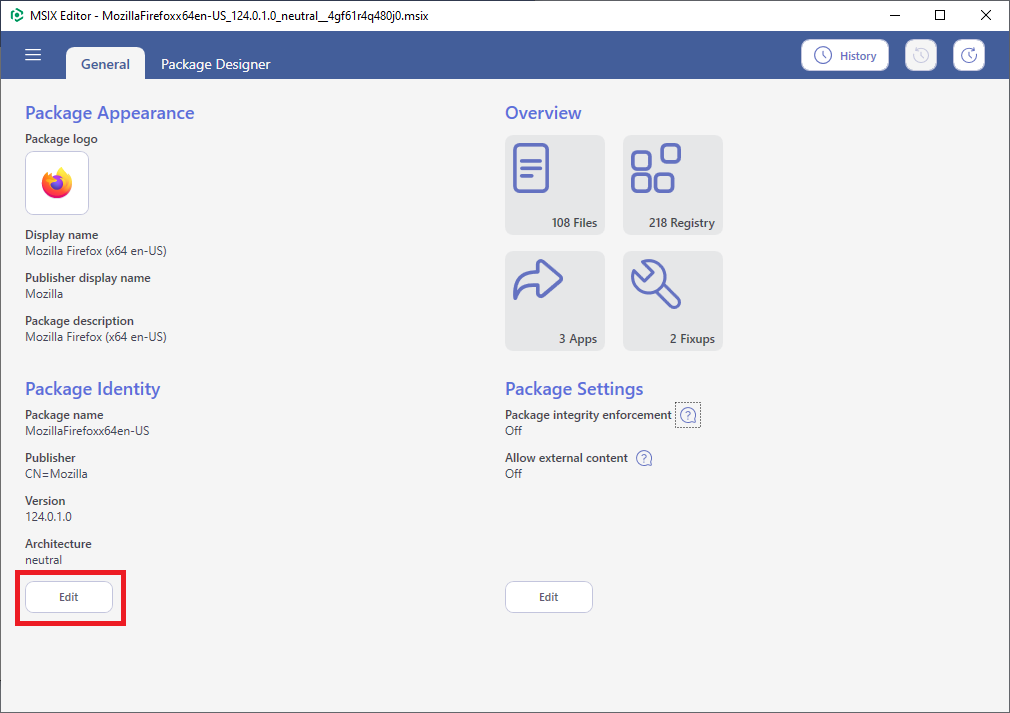Click the redo history icon button
The image size is (1010, 713).
point(969,55)
